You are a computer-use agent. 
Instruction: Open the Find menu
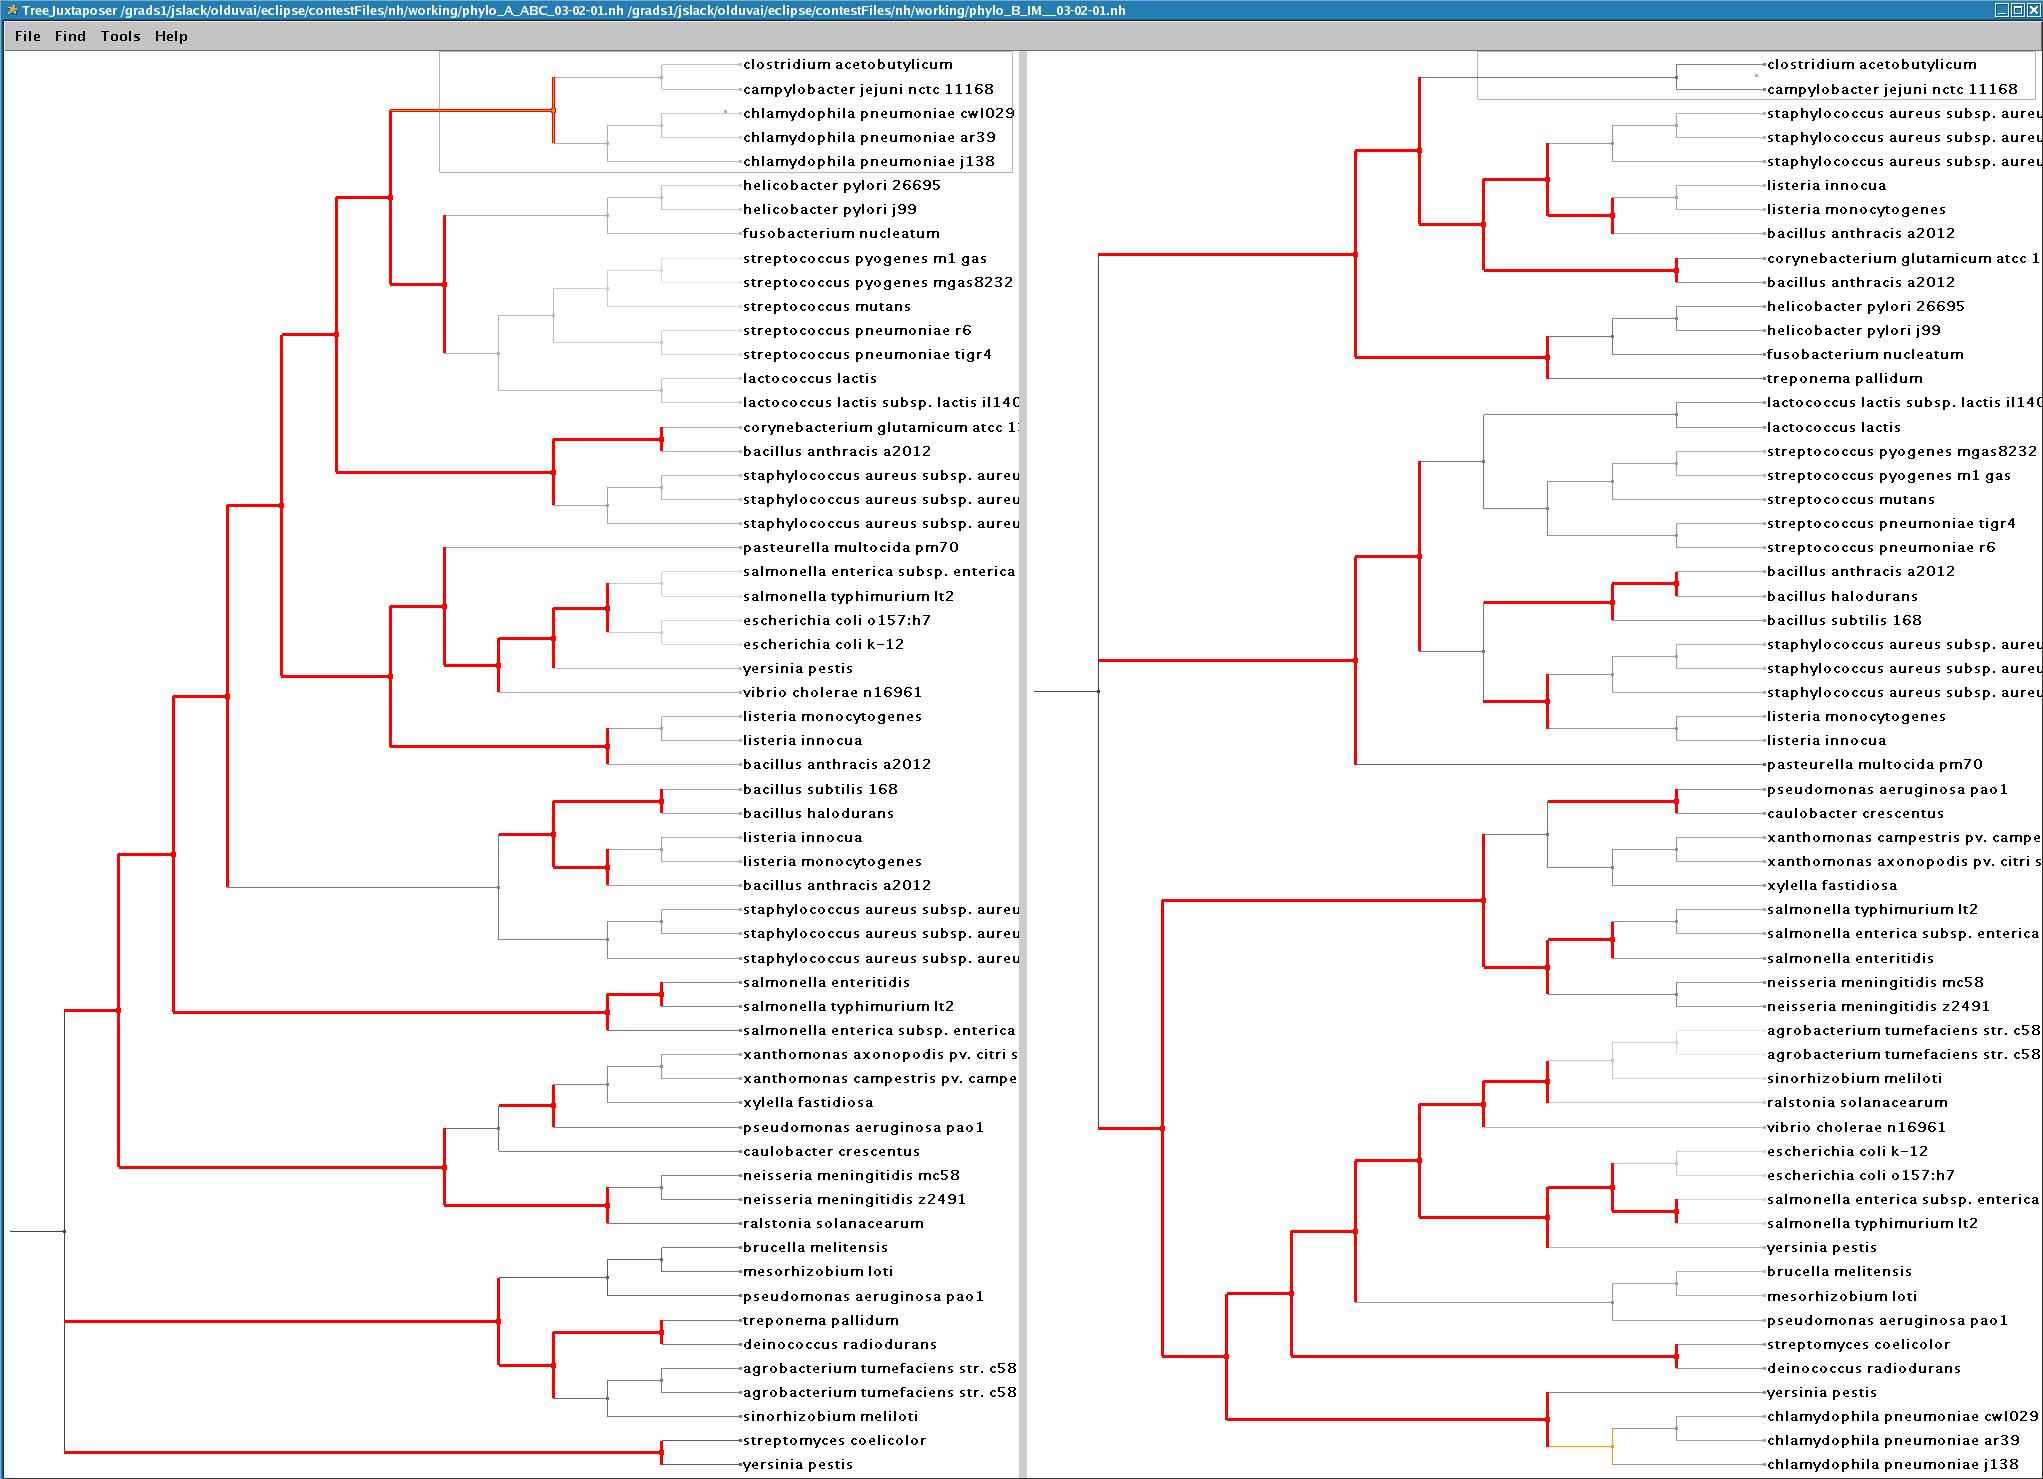[70, 36]
